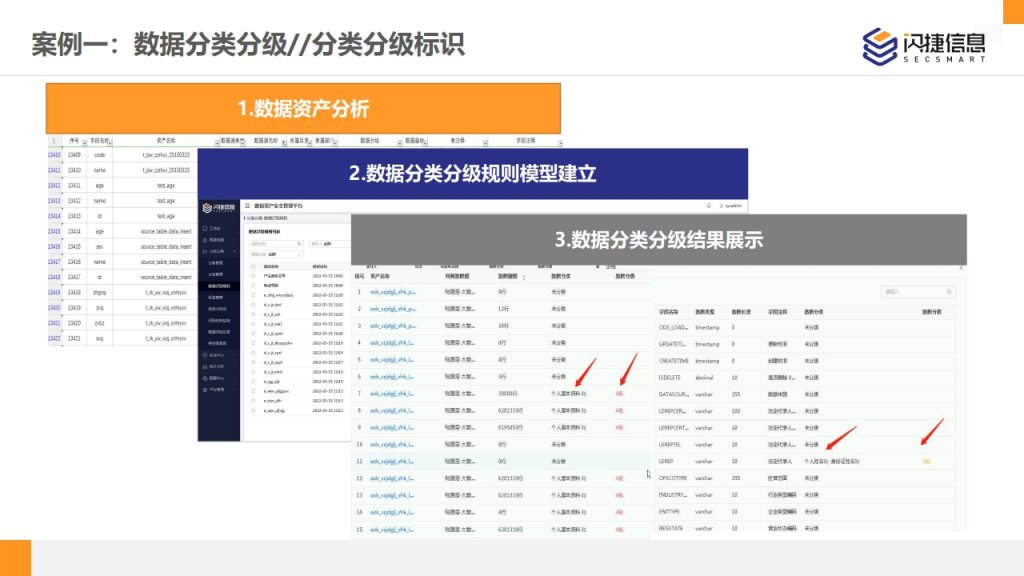
Task: Click the 个人姓名 classification in the LEREP row
Action: [815, 461]
